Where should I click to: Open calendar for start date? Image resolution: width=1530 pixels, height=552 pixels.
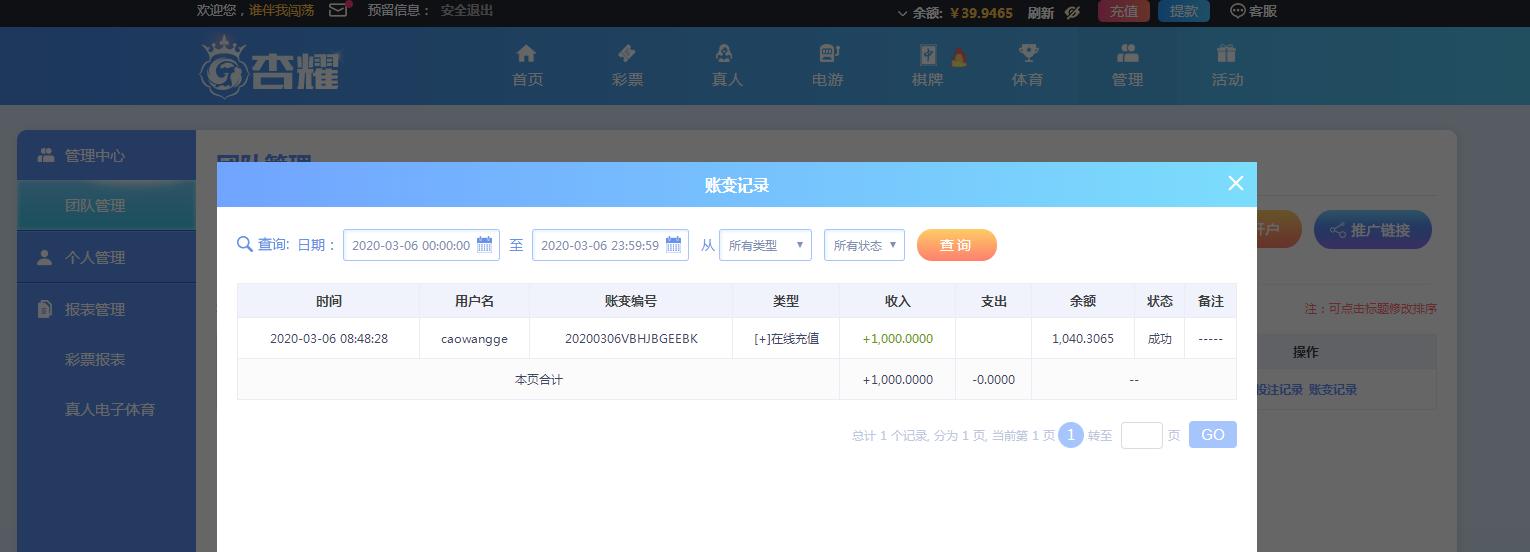coord(485,244)
